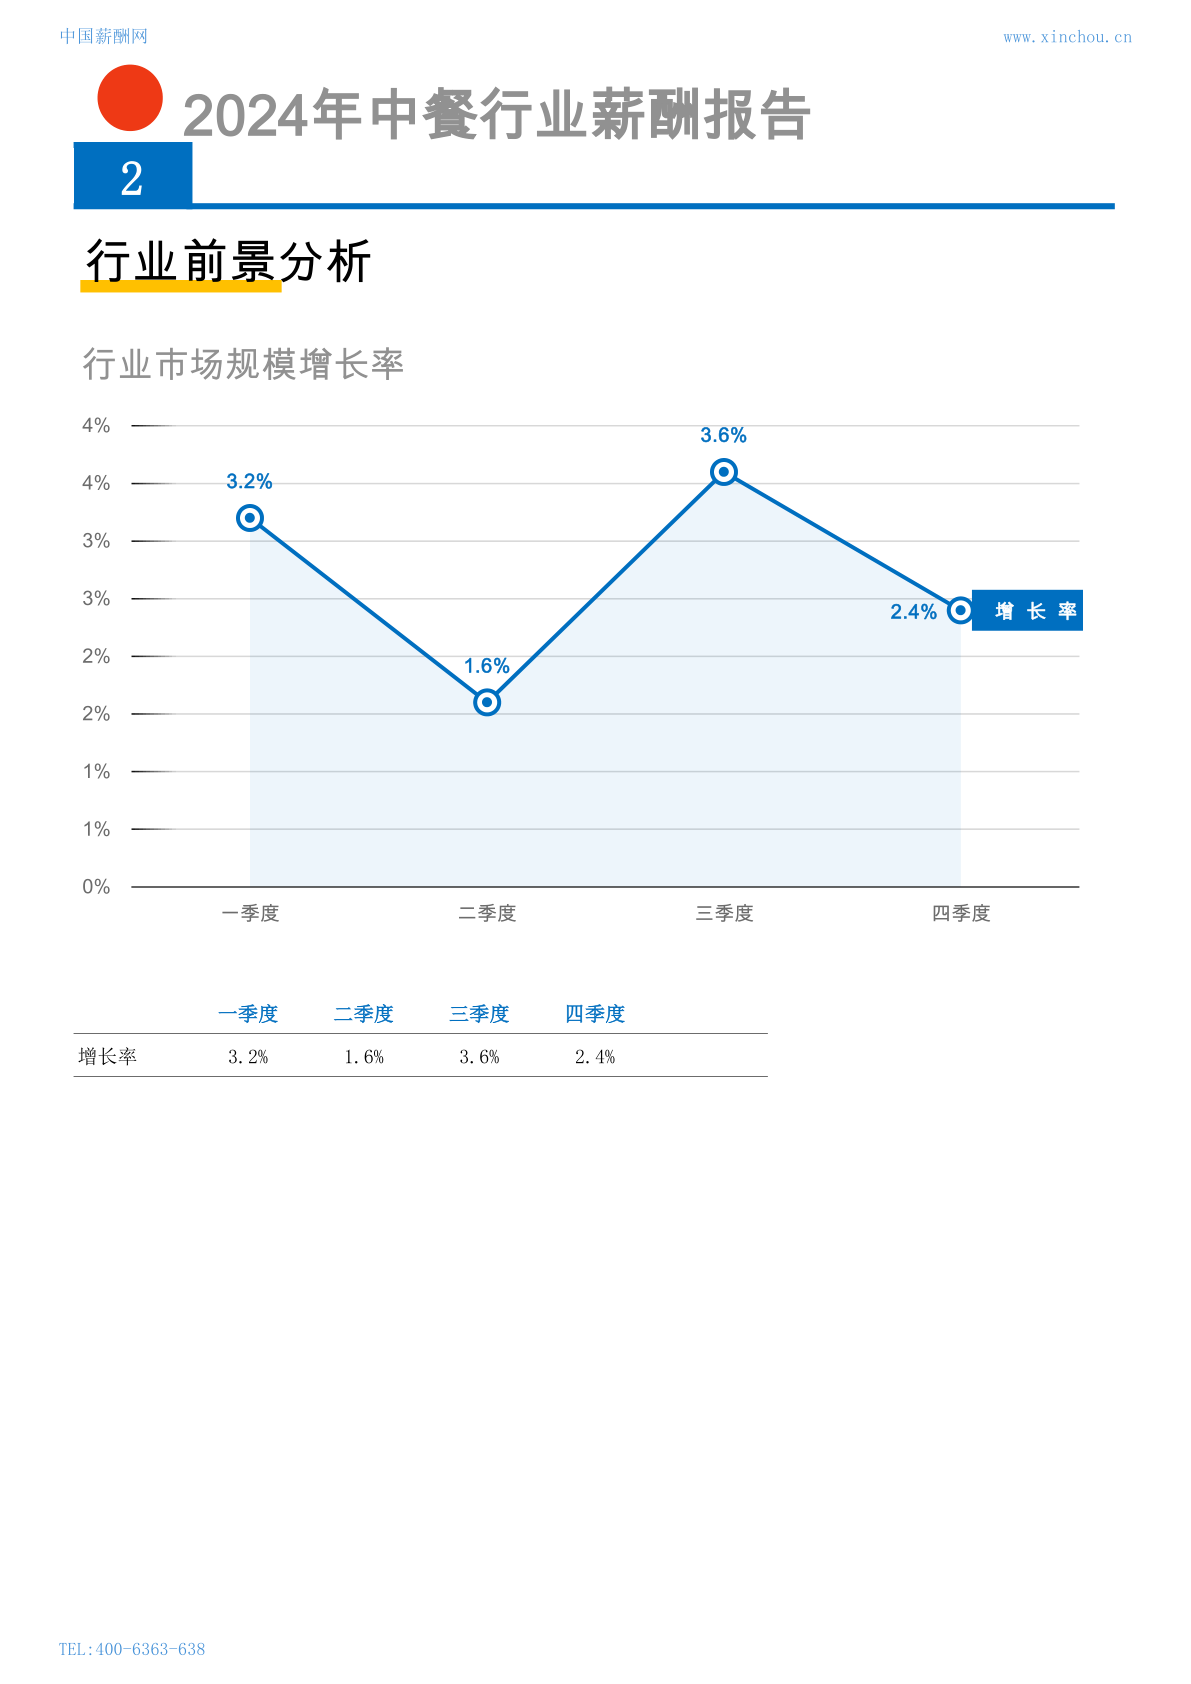Screen dimensions: 1191x1684
Task: Click the 1.6% table cell
Action: pyautogui.click(x=364, y=1057)
